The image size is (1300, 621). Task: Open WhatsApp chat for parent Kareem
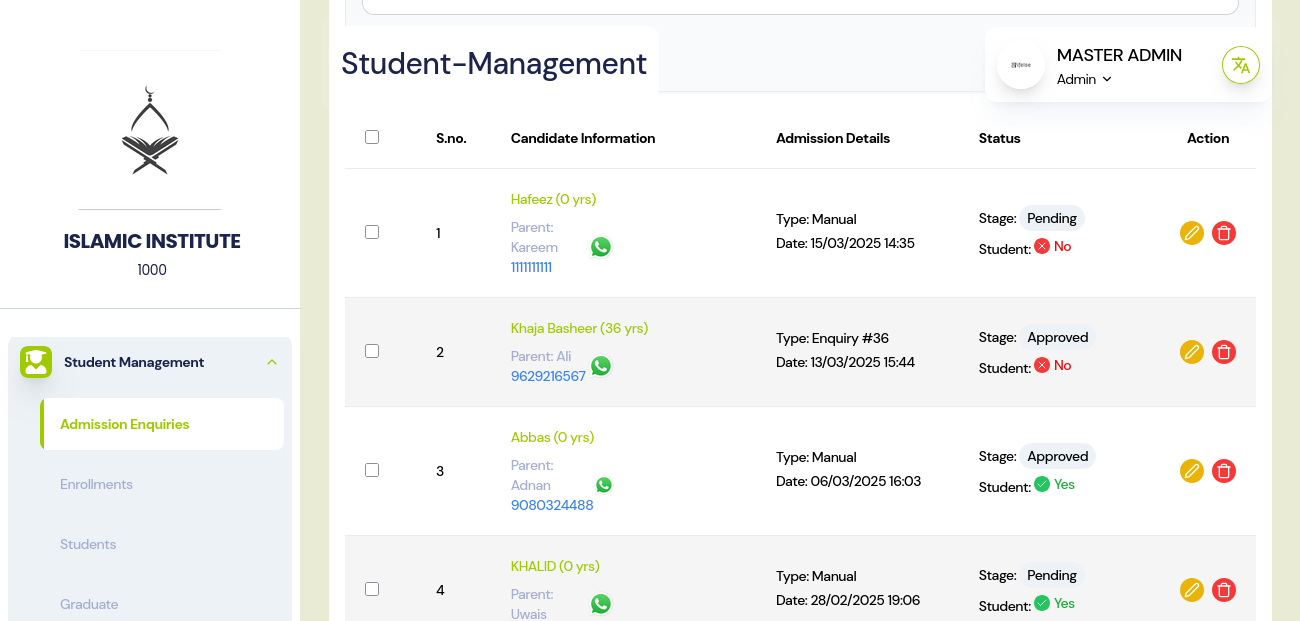pos(601,247)
